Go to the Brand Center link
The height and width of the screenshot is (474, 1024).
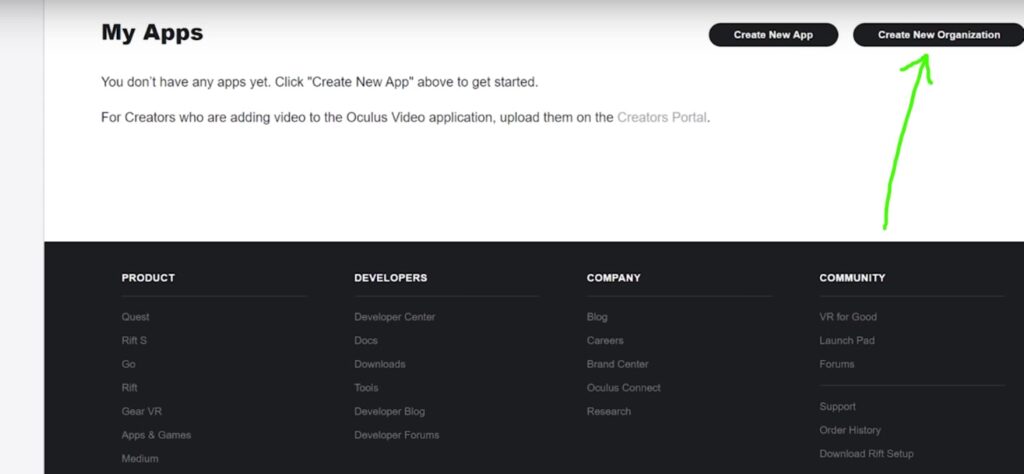tap(617, 364)
